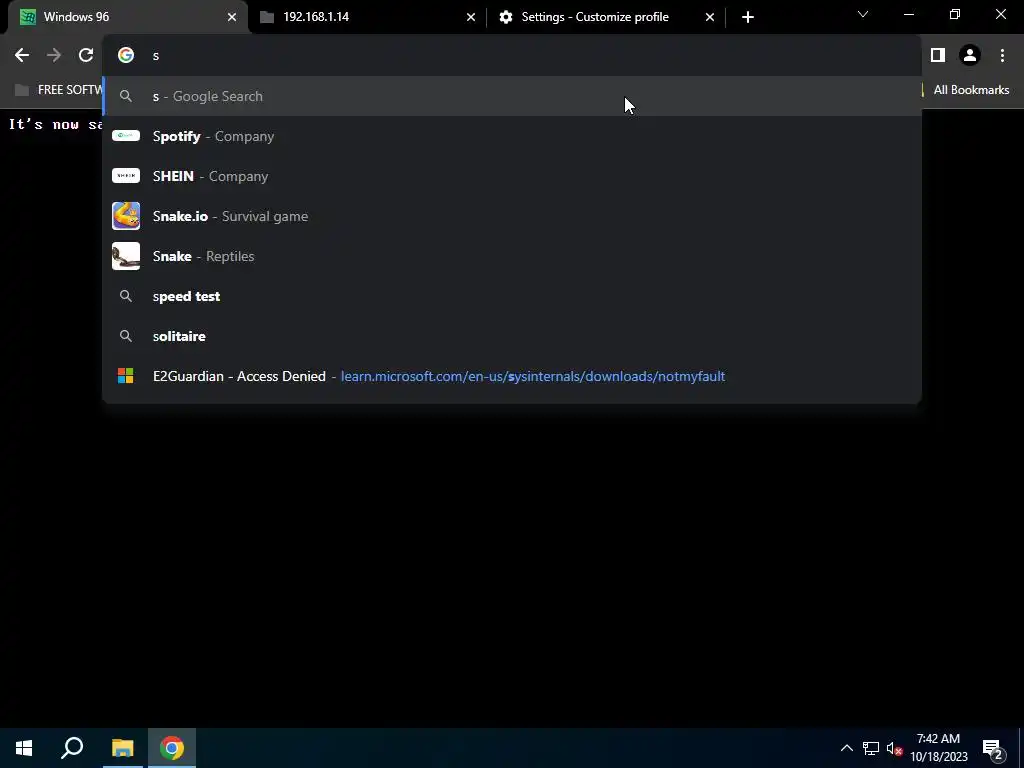Click the network status tray icon
Screen dimensions: 1024x768
click(871, 748)
